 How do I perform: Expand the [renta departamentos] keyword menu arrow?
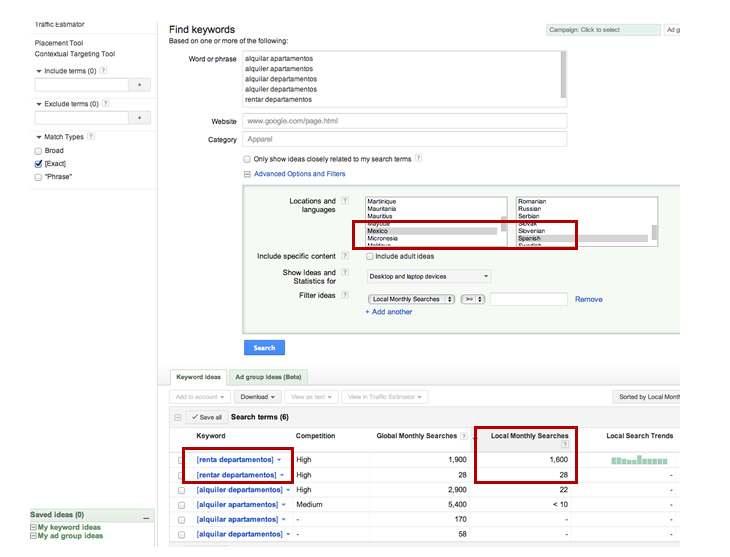coord(279,460)
